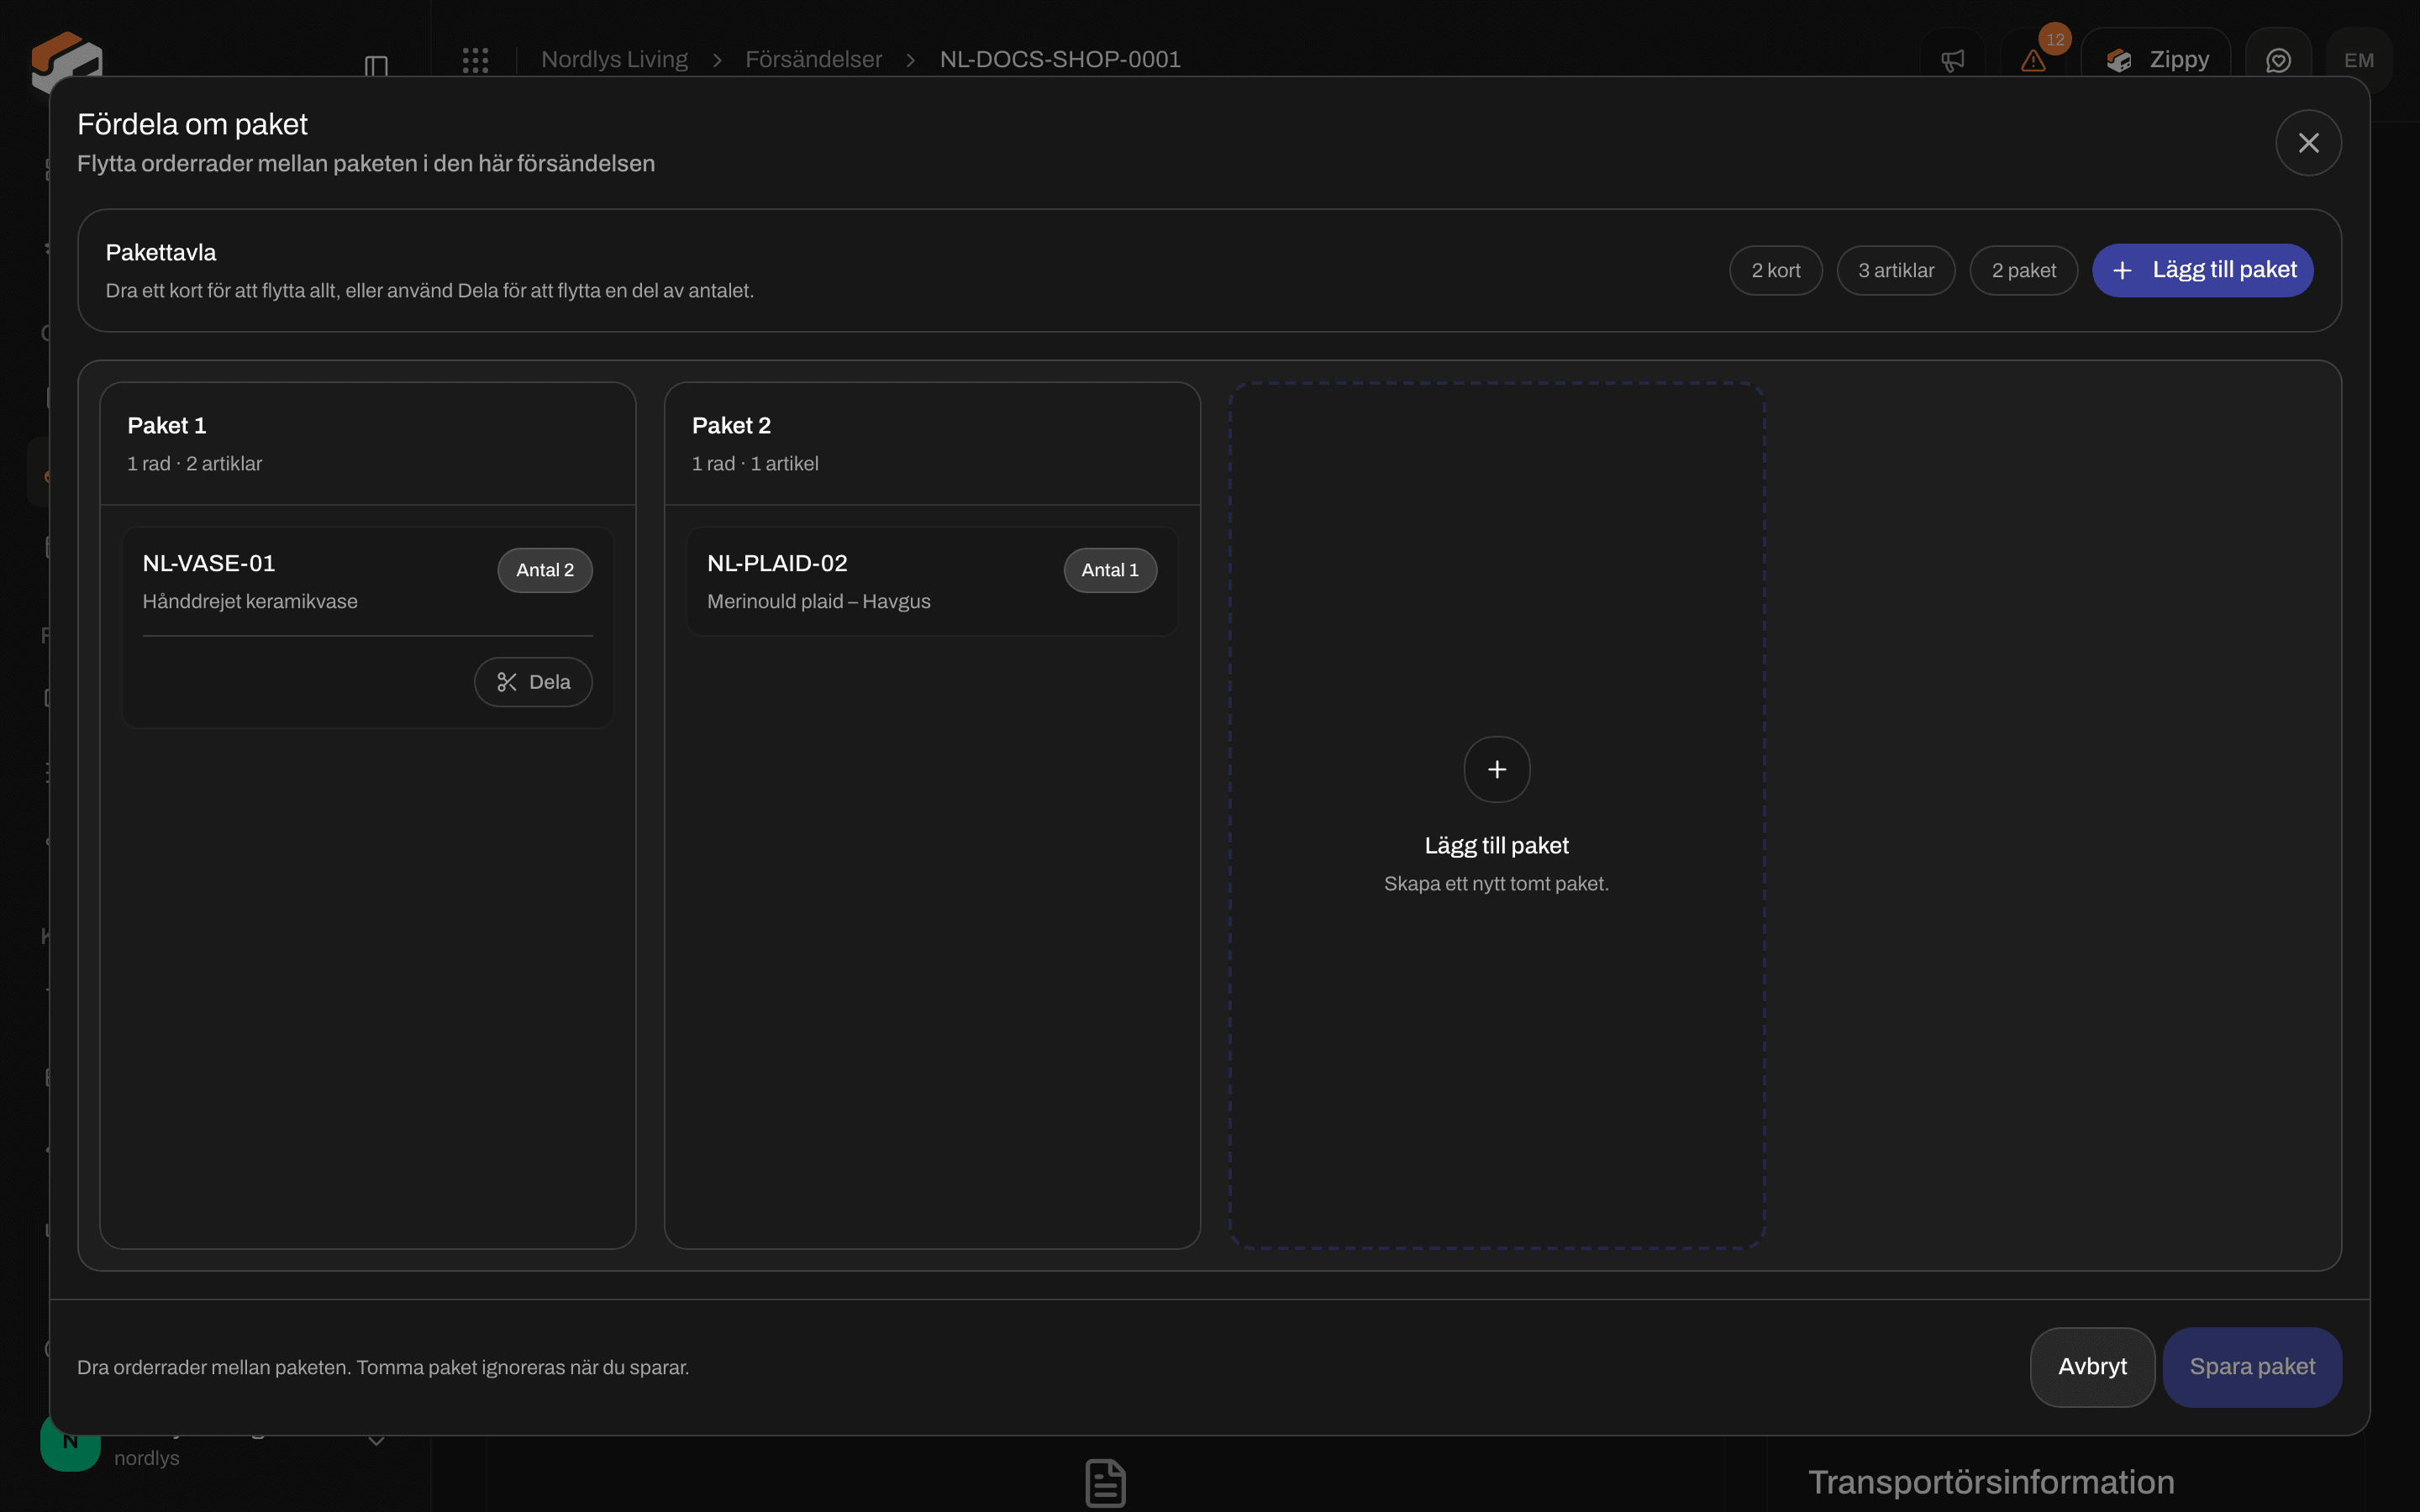Click the scissors icon on Dela
The height and width of the screenshot is (1512, 2420).
[507, 682]
